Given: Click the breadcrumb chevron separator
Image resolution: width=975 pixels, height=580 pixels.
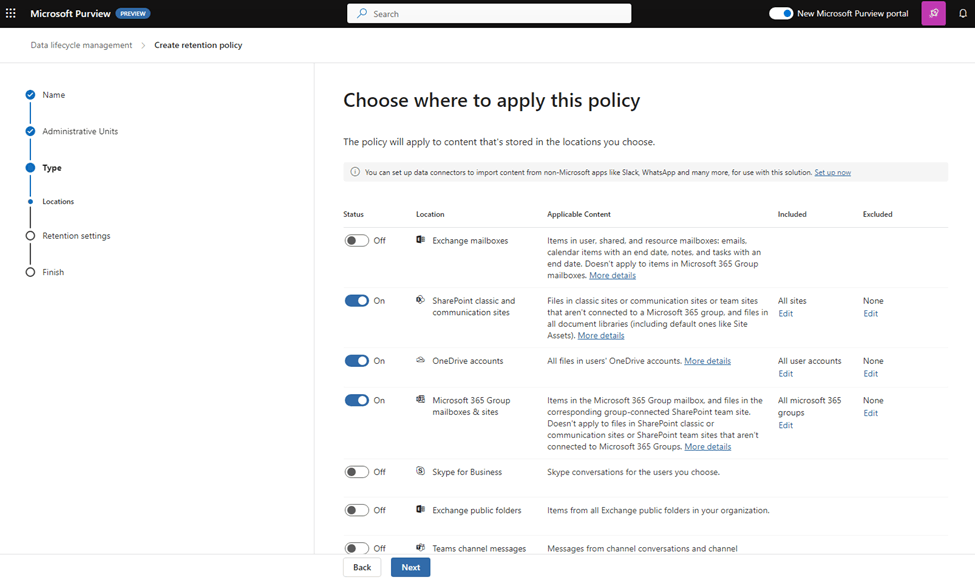Looking at the screenshot, I should [x=143, y=45].
